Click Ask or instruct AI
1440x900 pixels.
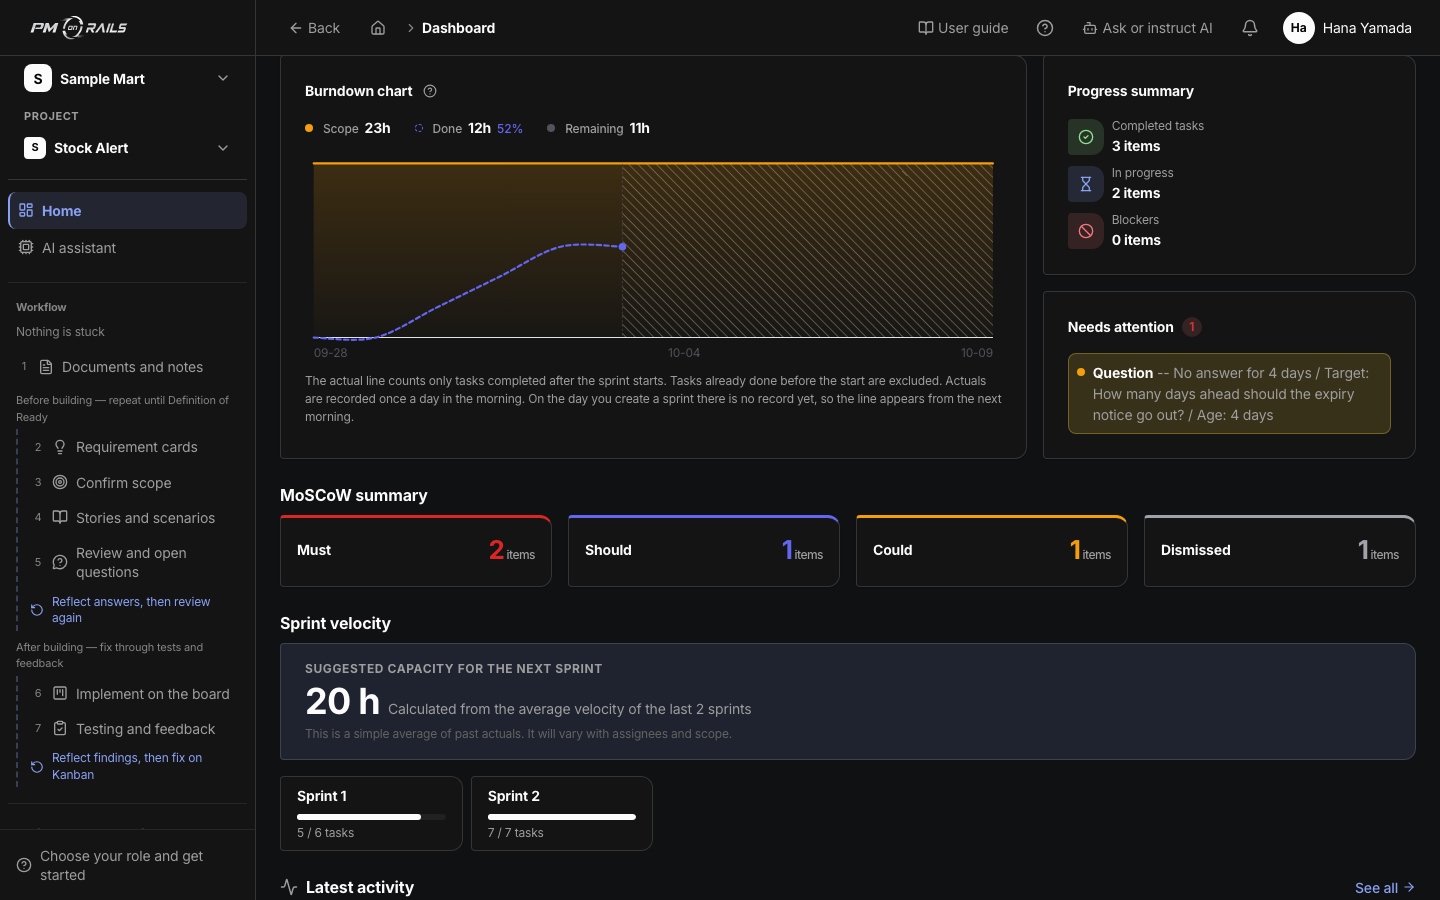(x=1147, y=28)
